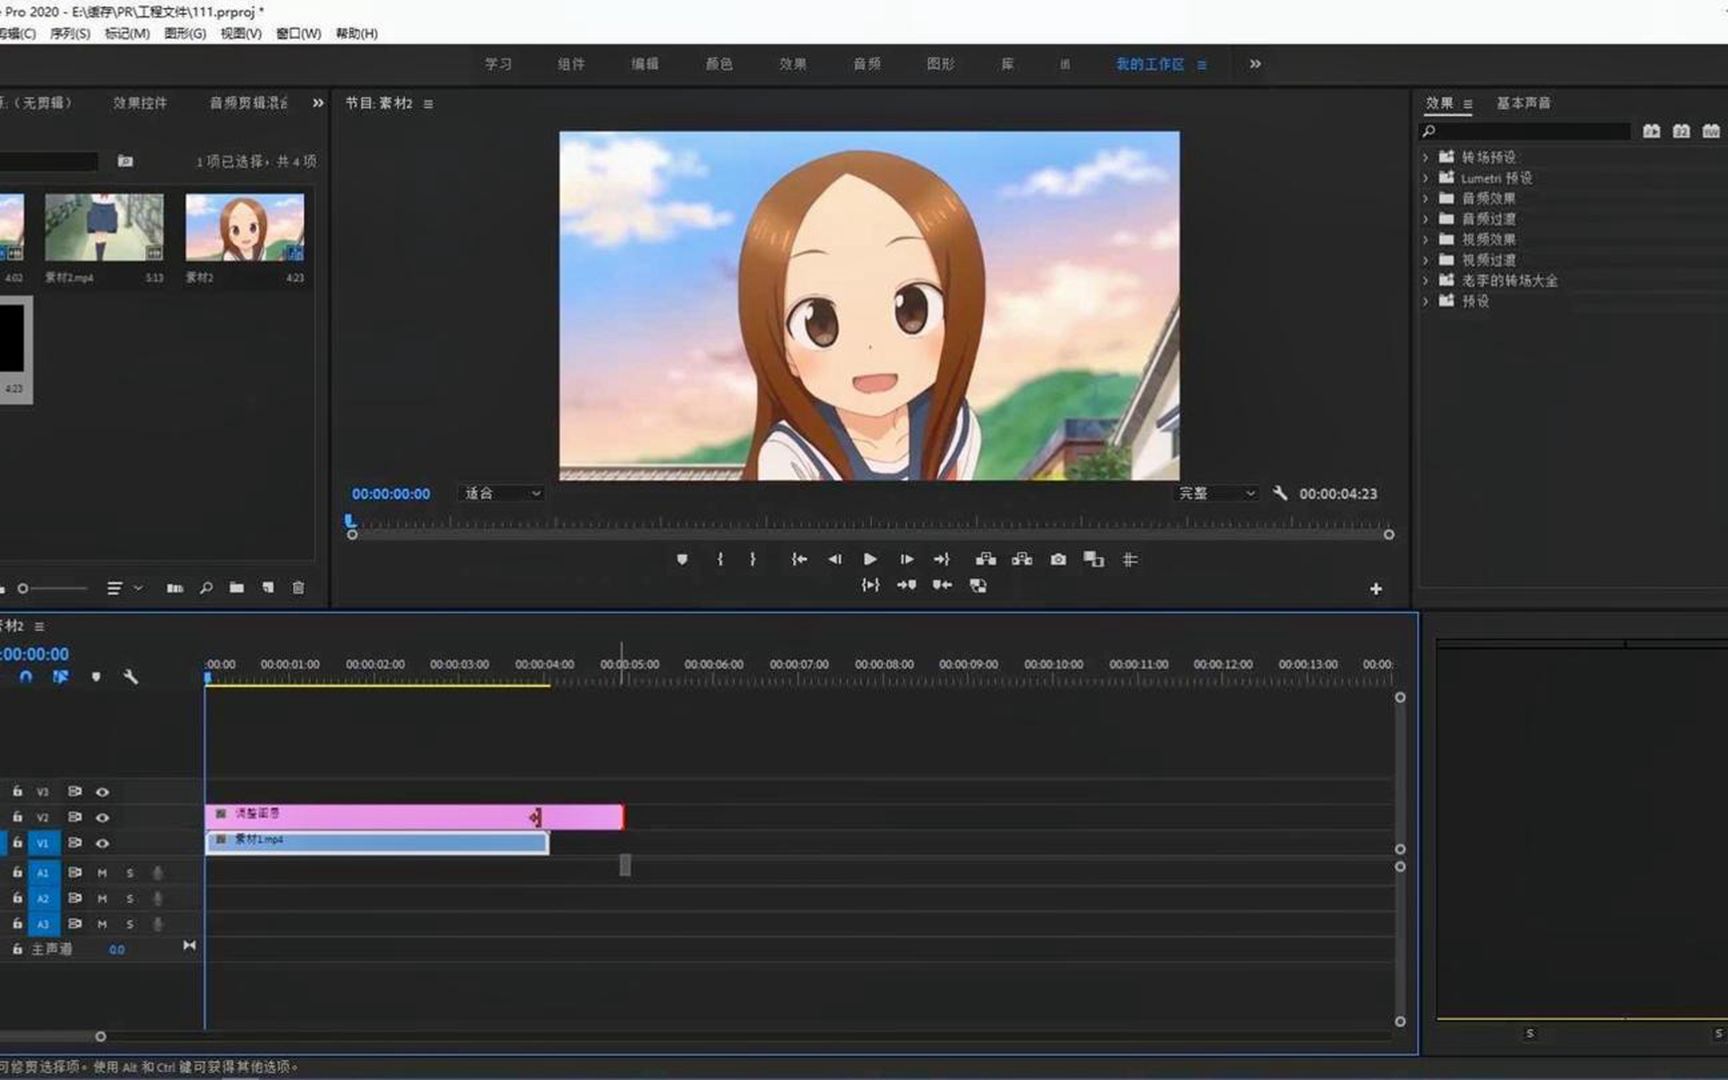Toggle linked selection in timeline
The width and height of the screenshot is (1728, 1080).
[60, 677]
